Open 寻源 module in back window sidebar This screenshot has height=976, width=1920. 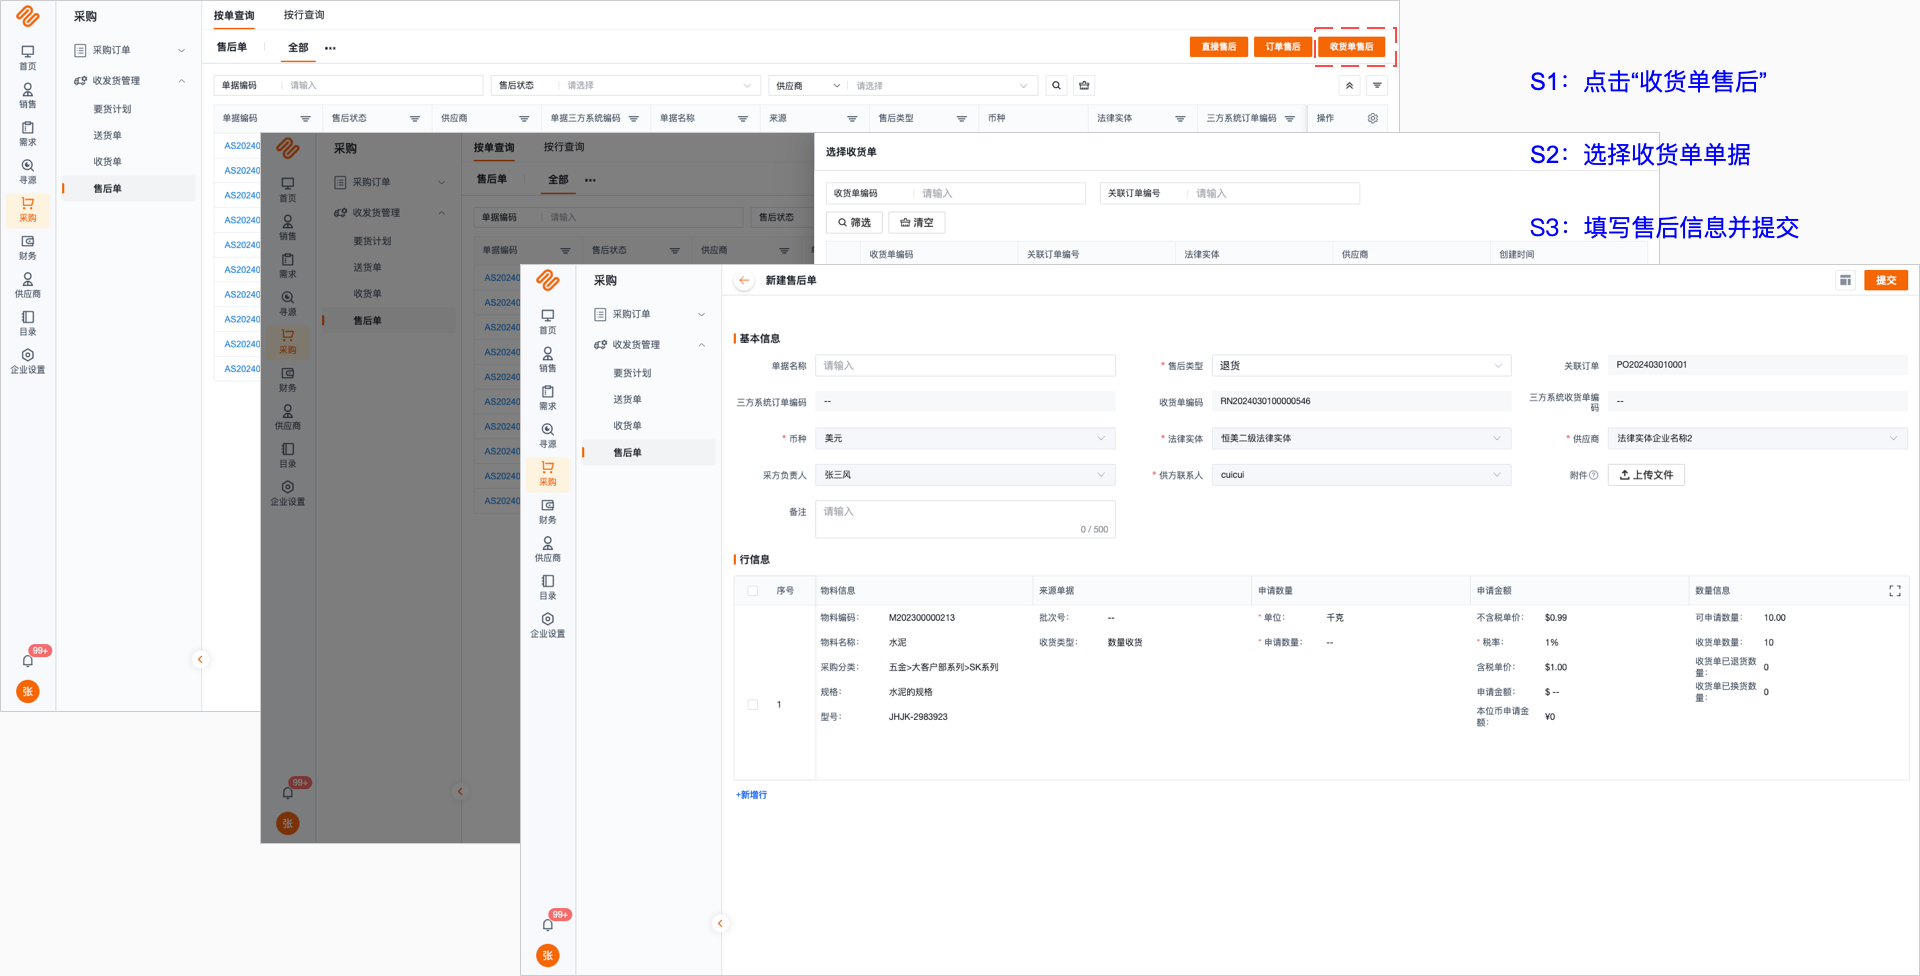tap(28, 171)
